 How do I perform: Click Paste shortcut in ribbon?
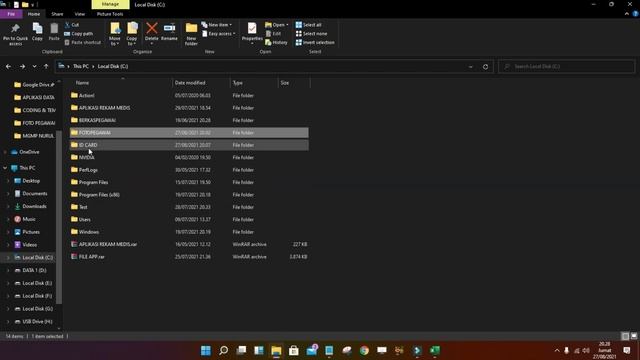(82, 42)
